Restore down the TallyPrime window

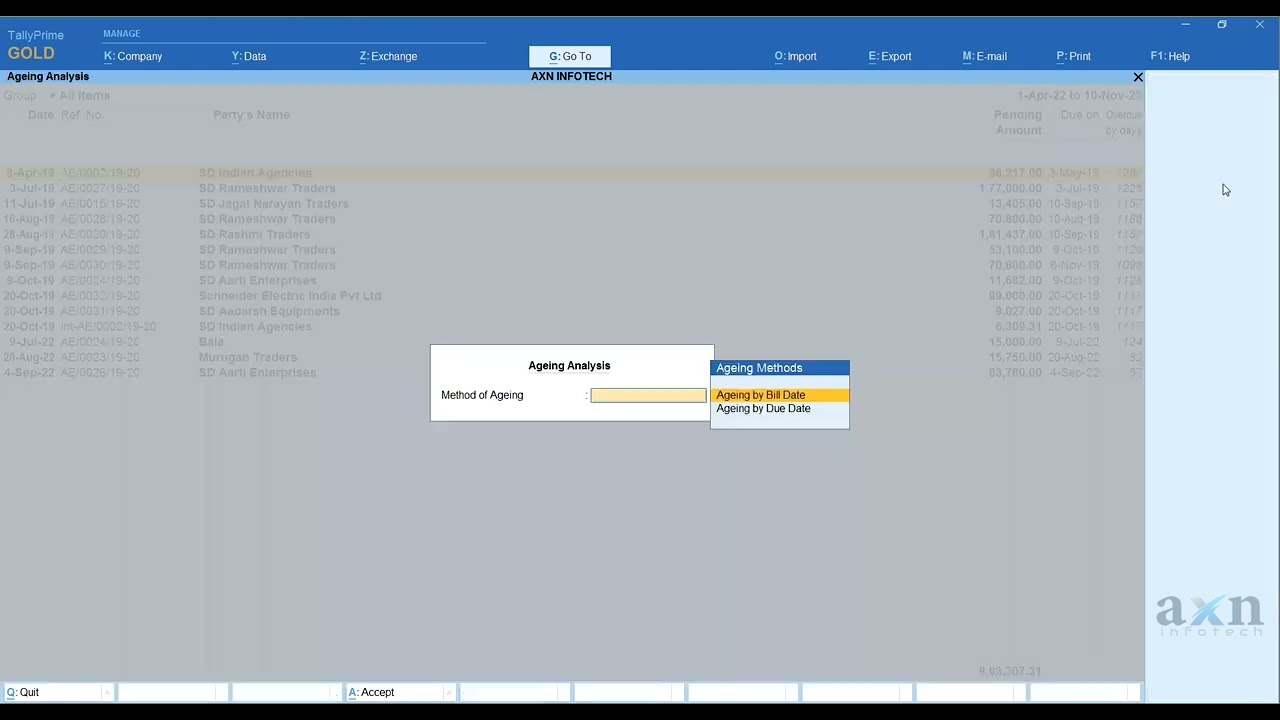coord(1222,24)
